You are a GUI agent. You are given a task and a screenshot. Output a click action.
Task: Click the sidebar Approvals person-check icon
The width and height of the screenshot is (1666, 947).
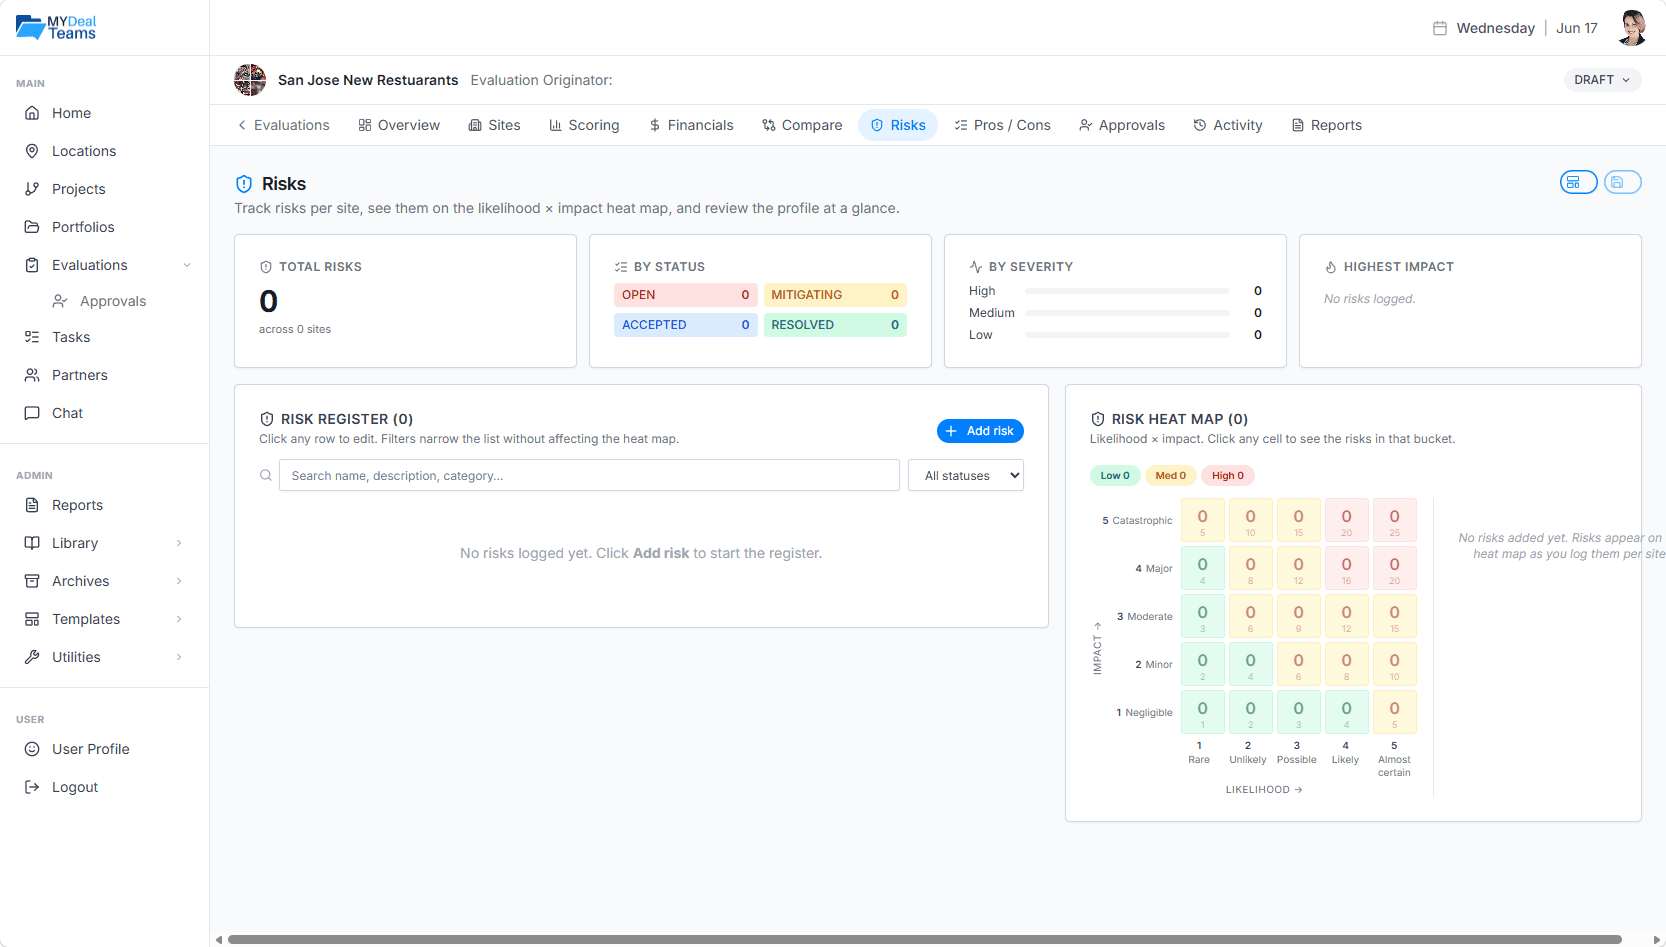click(x=60, y=301)
